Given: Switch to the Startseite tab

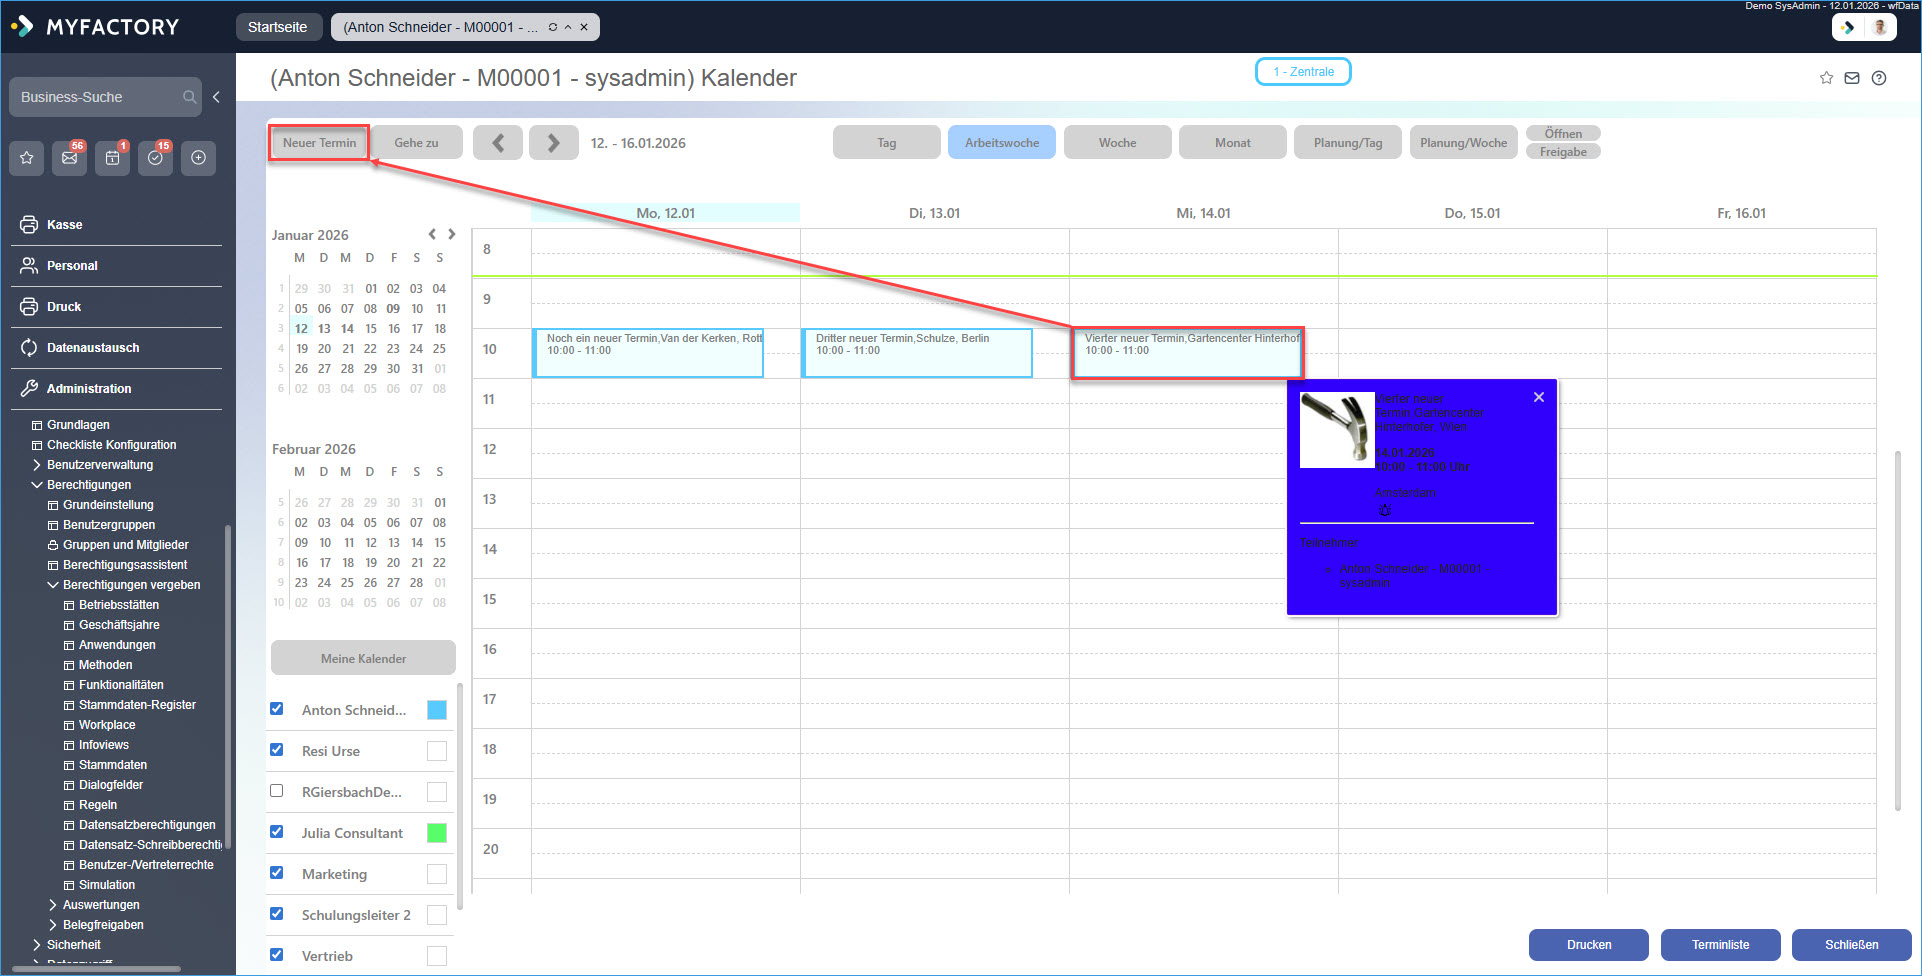Looking at the screenshot, I should (x=278, y=27).
